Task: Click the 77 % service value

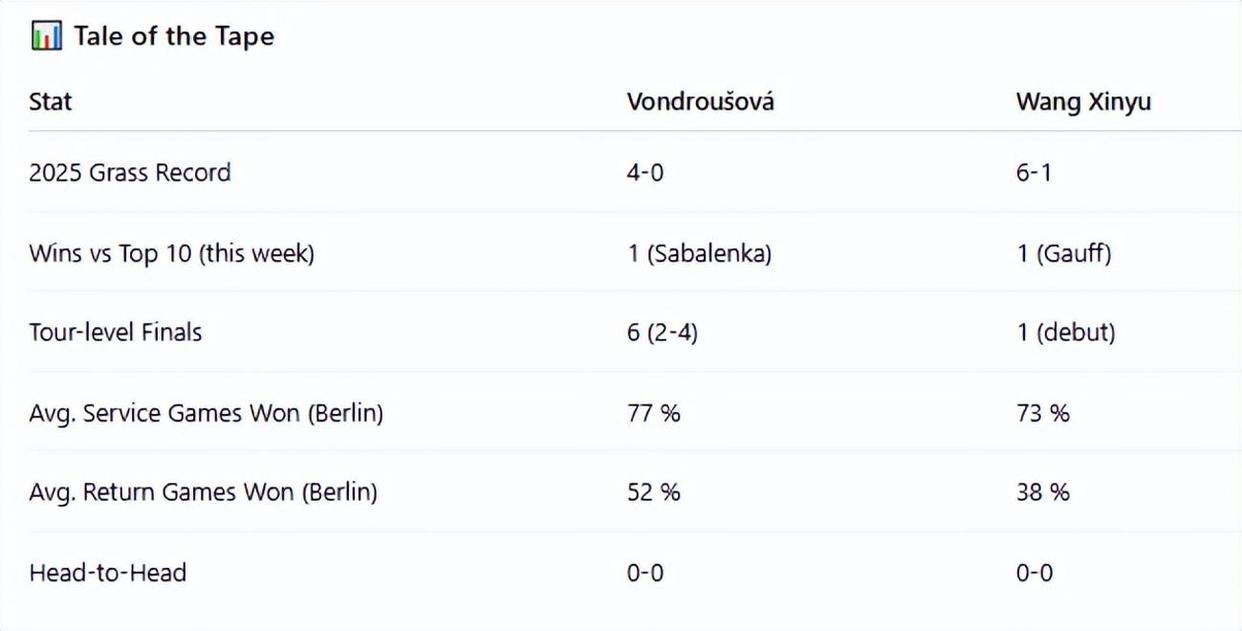Action: (653, 412)
